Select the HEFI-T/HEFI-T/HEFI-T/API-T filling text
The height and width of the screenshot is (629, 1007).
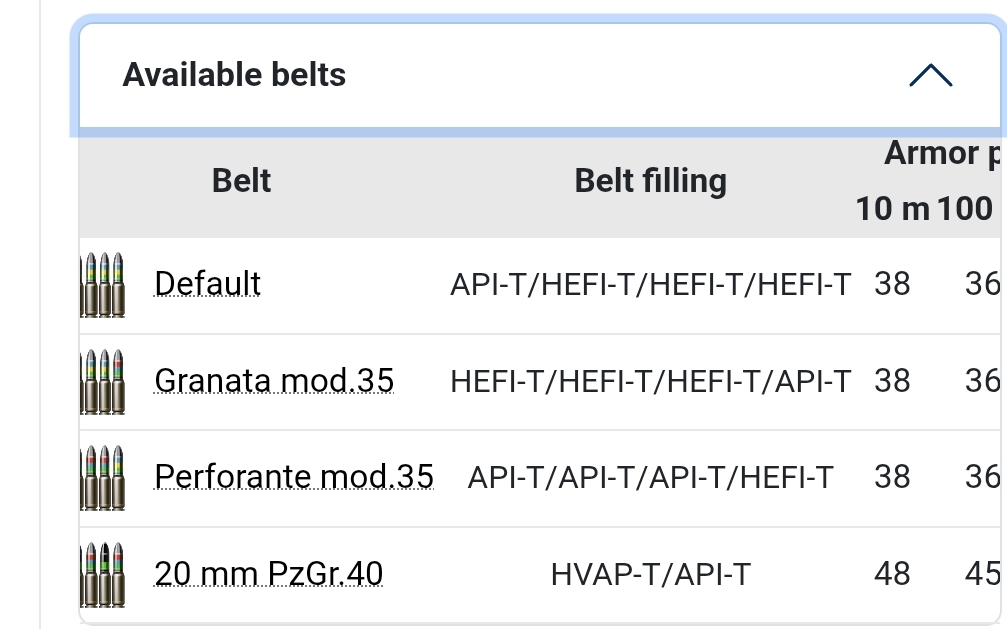pyautogui.click(x=650, y=381)
